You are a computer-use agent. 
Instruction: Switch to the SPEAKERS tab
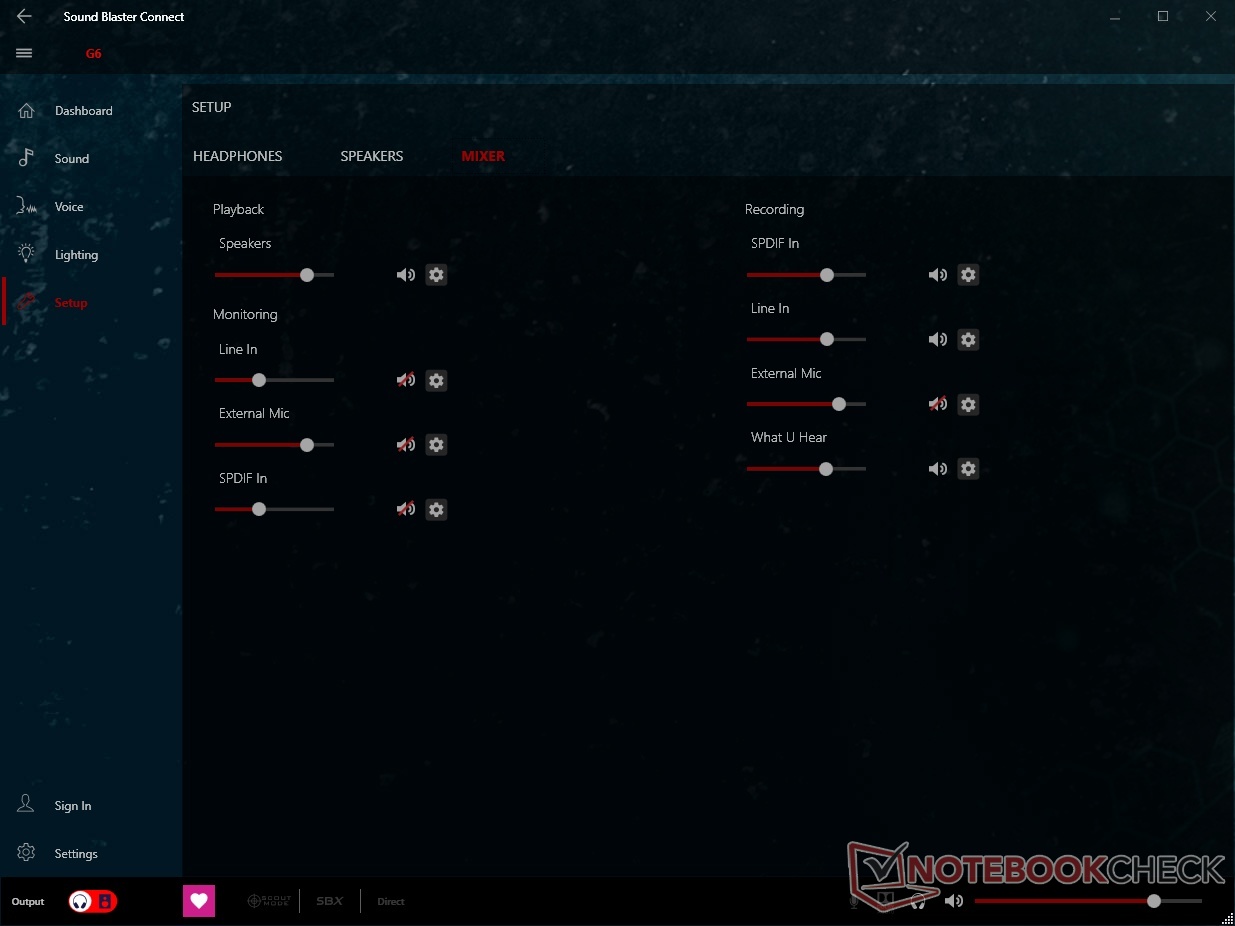(372, 156)
